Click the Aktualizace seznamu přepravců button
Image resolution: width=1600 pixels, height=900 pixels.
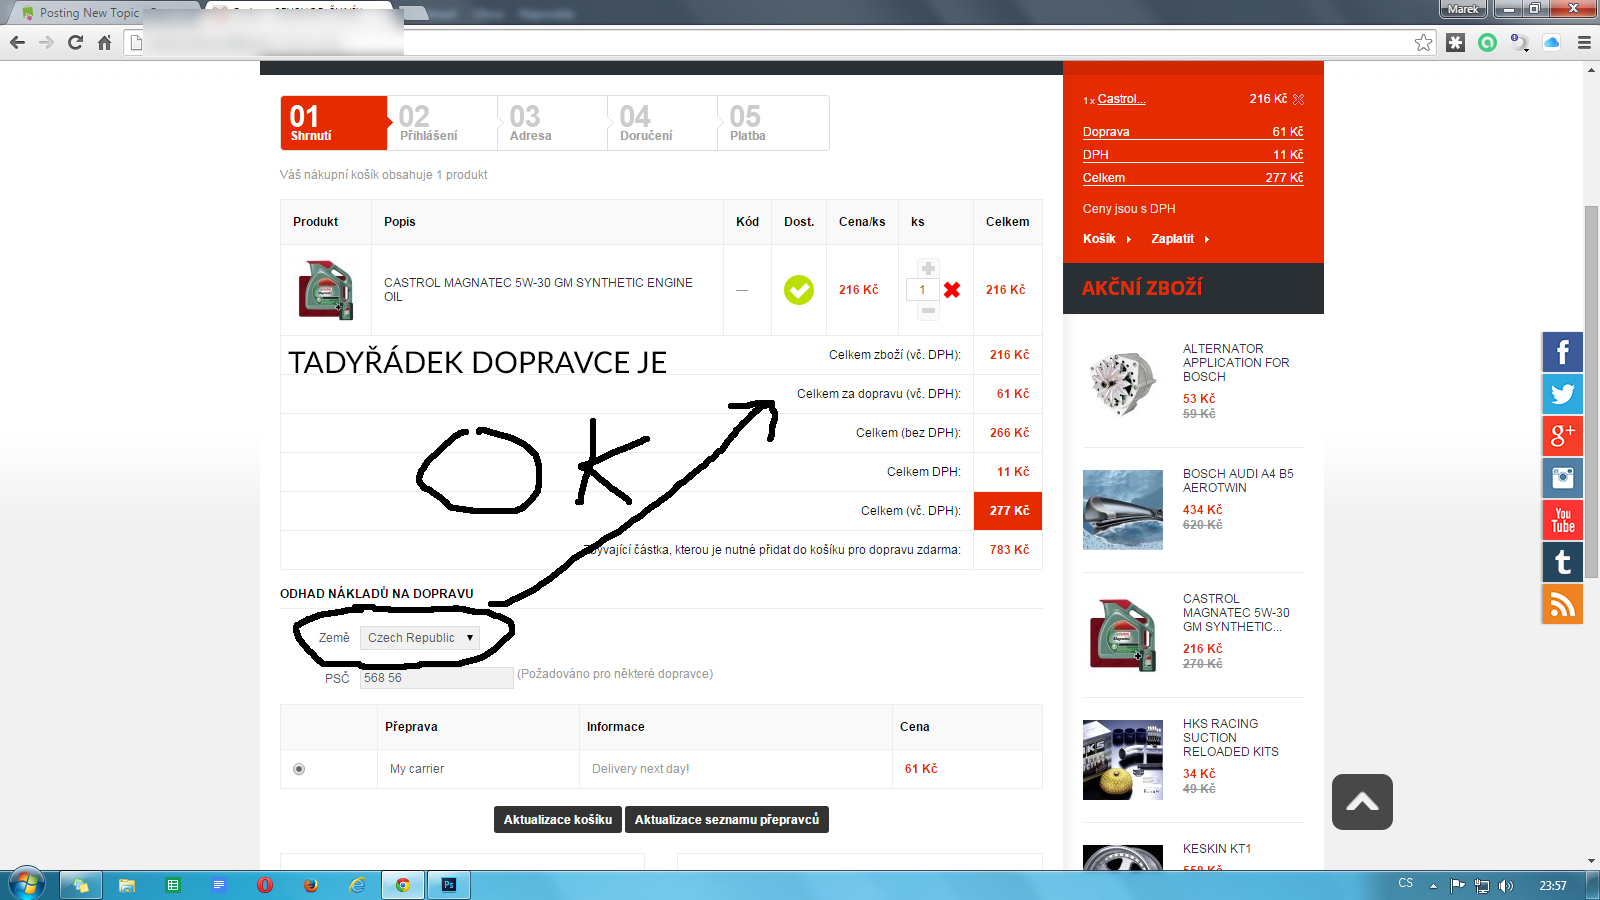[x=727, y=820]
